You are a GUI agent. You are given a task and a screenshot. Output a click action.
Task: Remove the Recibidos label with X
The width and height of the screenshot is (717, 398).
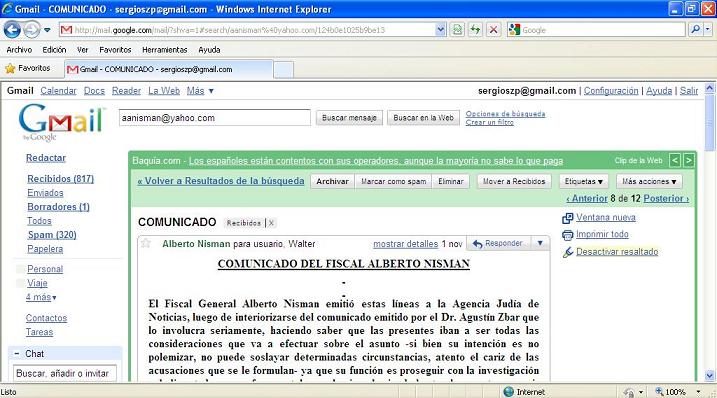tap(271, 223)
